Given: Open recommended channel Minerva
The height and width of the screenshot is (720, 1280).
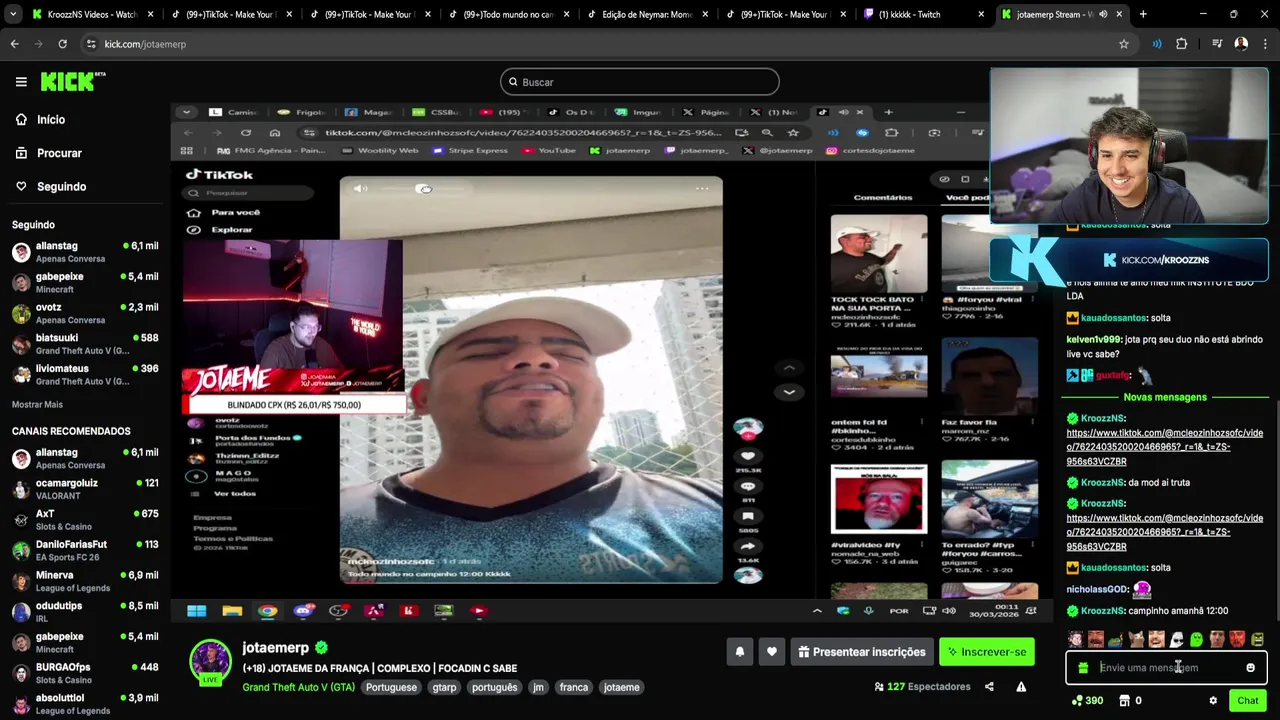Looking at the screenshot, I should pos(85,581).
